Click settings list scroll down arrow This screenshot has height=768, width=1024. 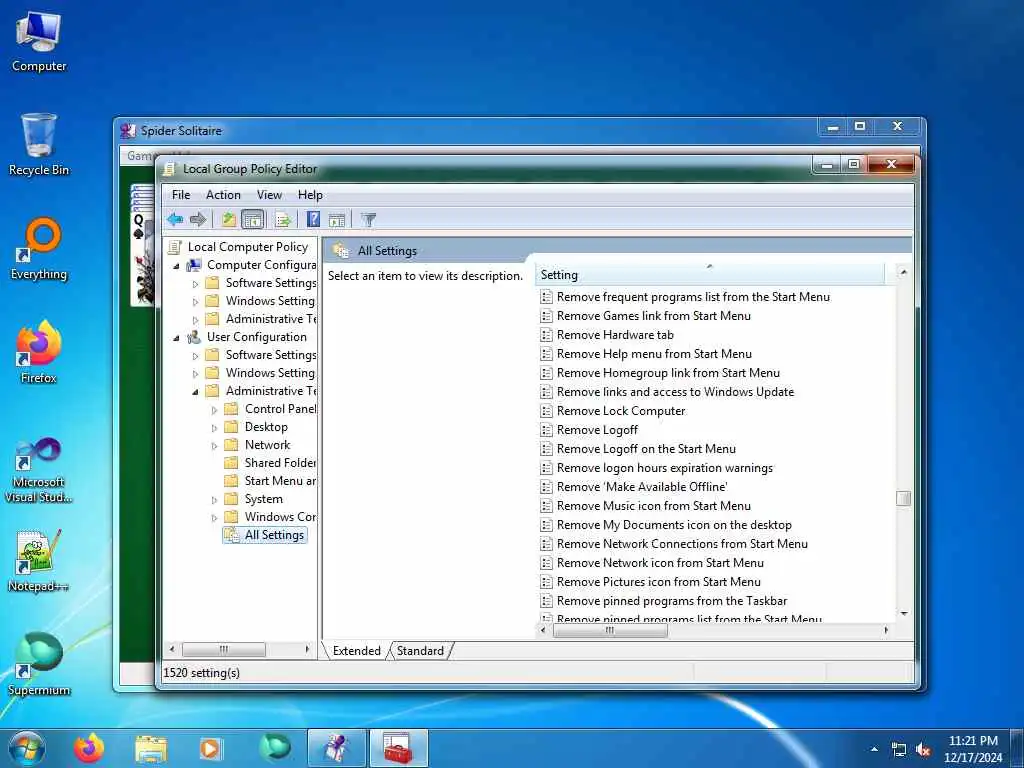pos(904,614)
